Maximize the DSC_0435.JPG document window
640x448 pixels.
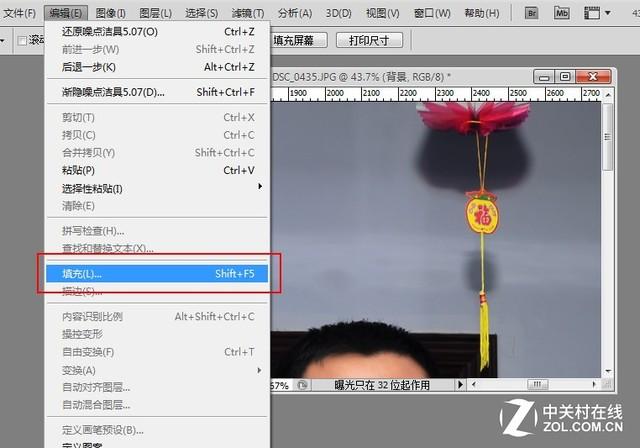tap(565, 77)
